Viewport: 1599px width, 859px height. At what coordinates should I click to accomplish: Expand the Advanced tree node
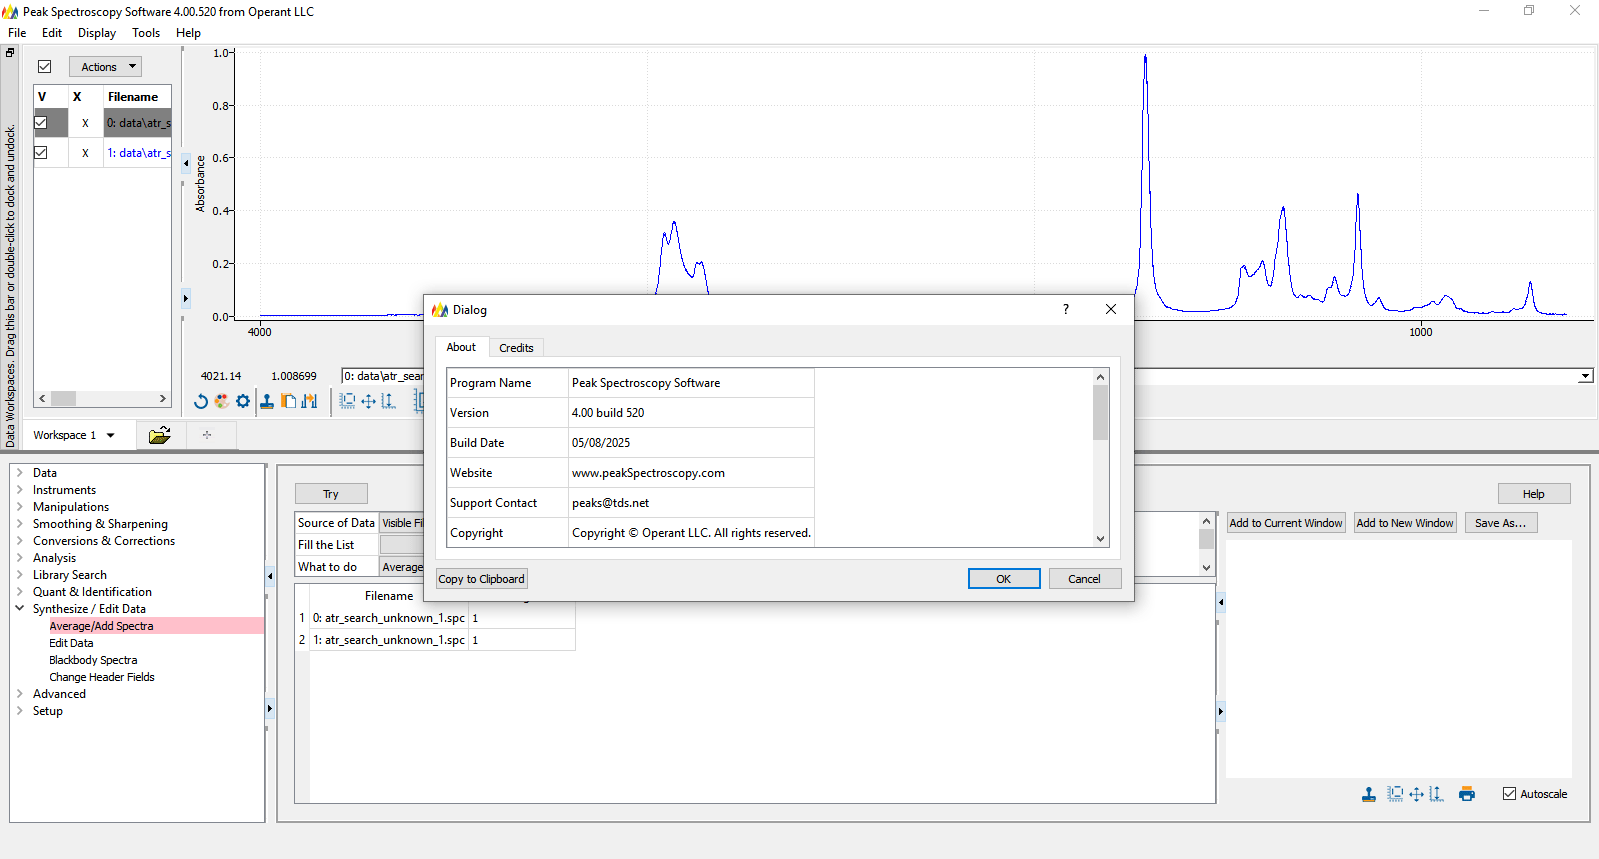[x=19, y=694]
